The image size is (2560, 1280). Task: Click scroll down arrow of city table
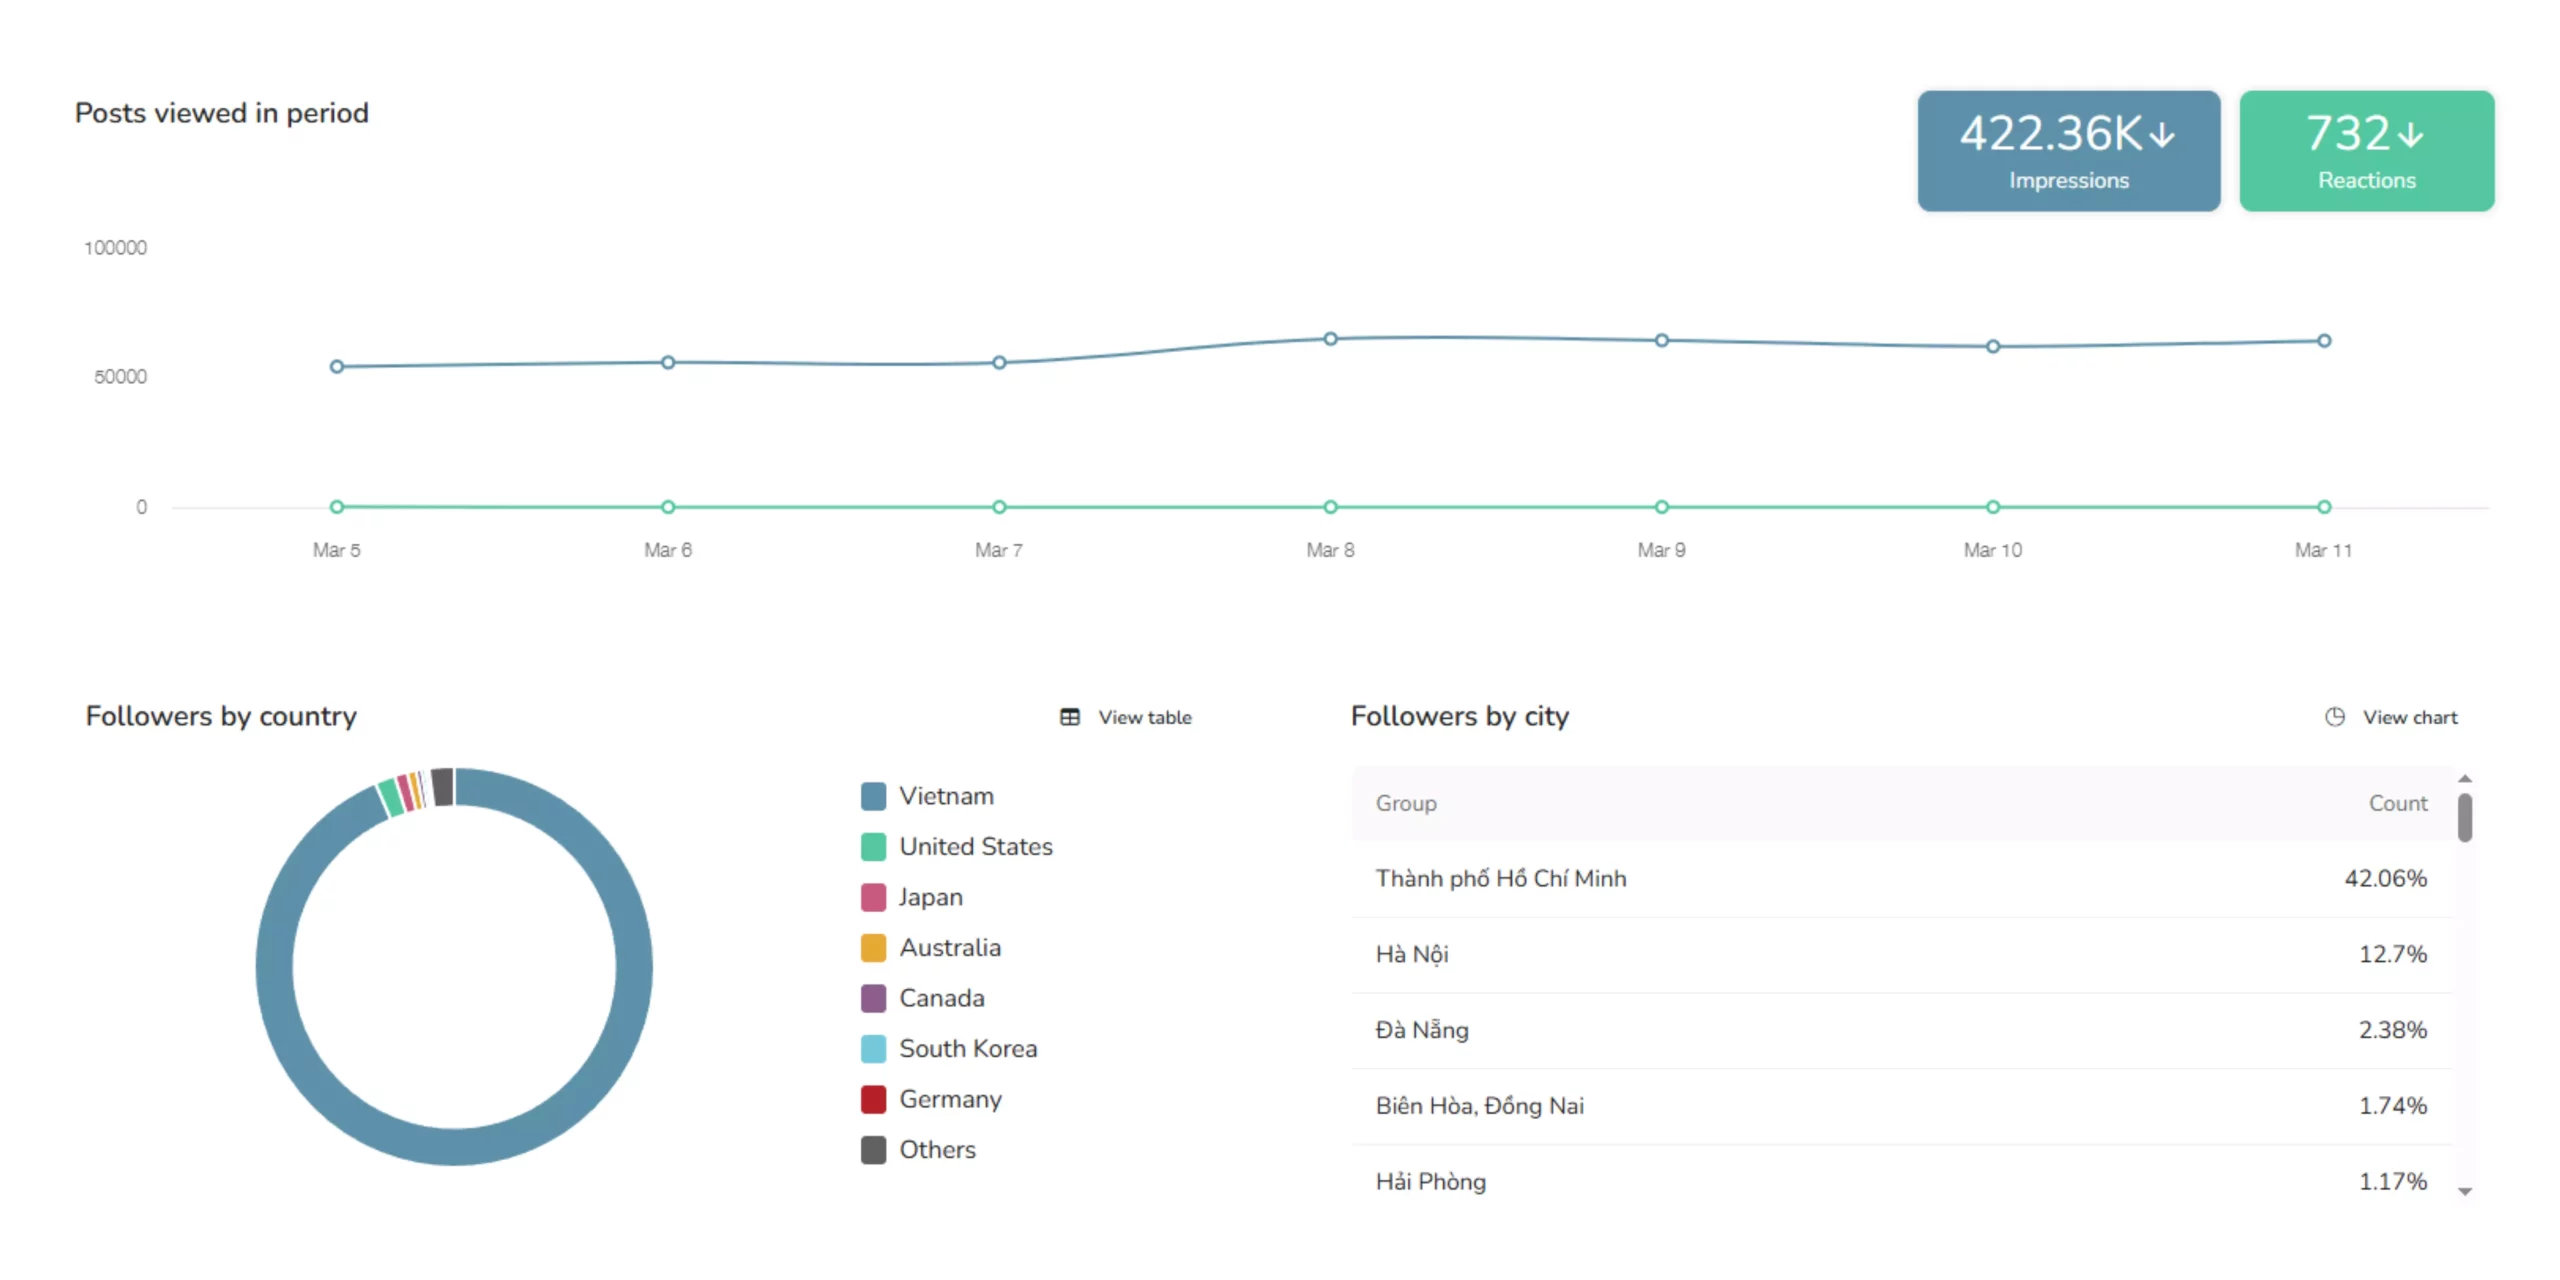click(x=2464, y=1191)
